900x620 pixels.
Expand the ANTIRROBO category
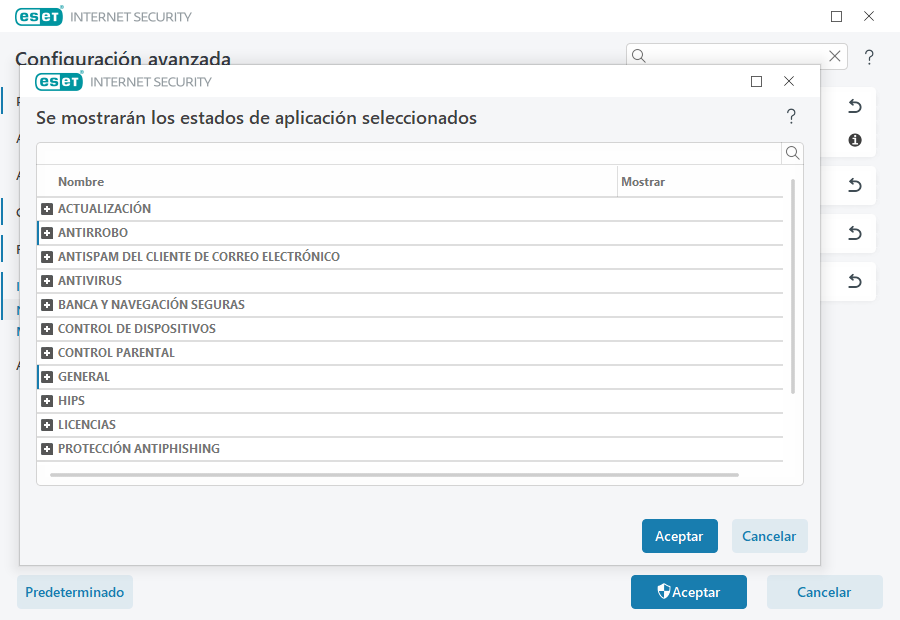(47, 233)
